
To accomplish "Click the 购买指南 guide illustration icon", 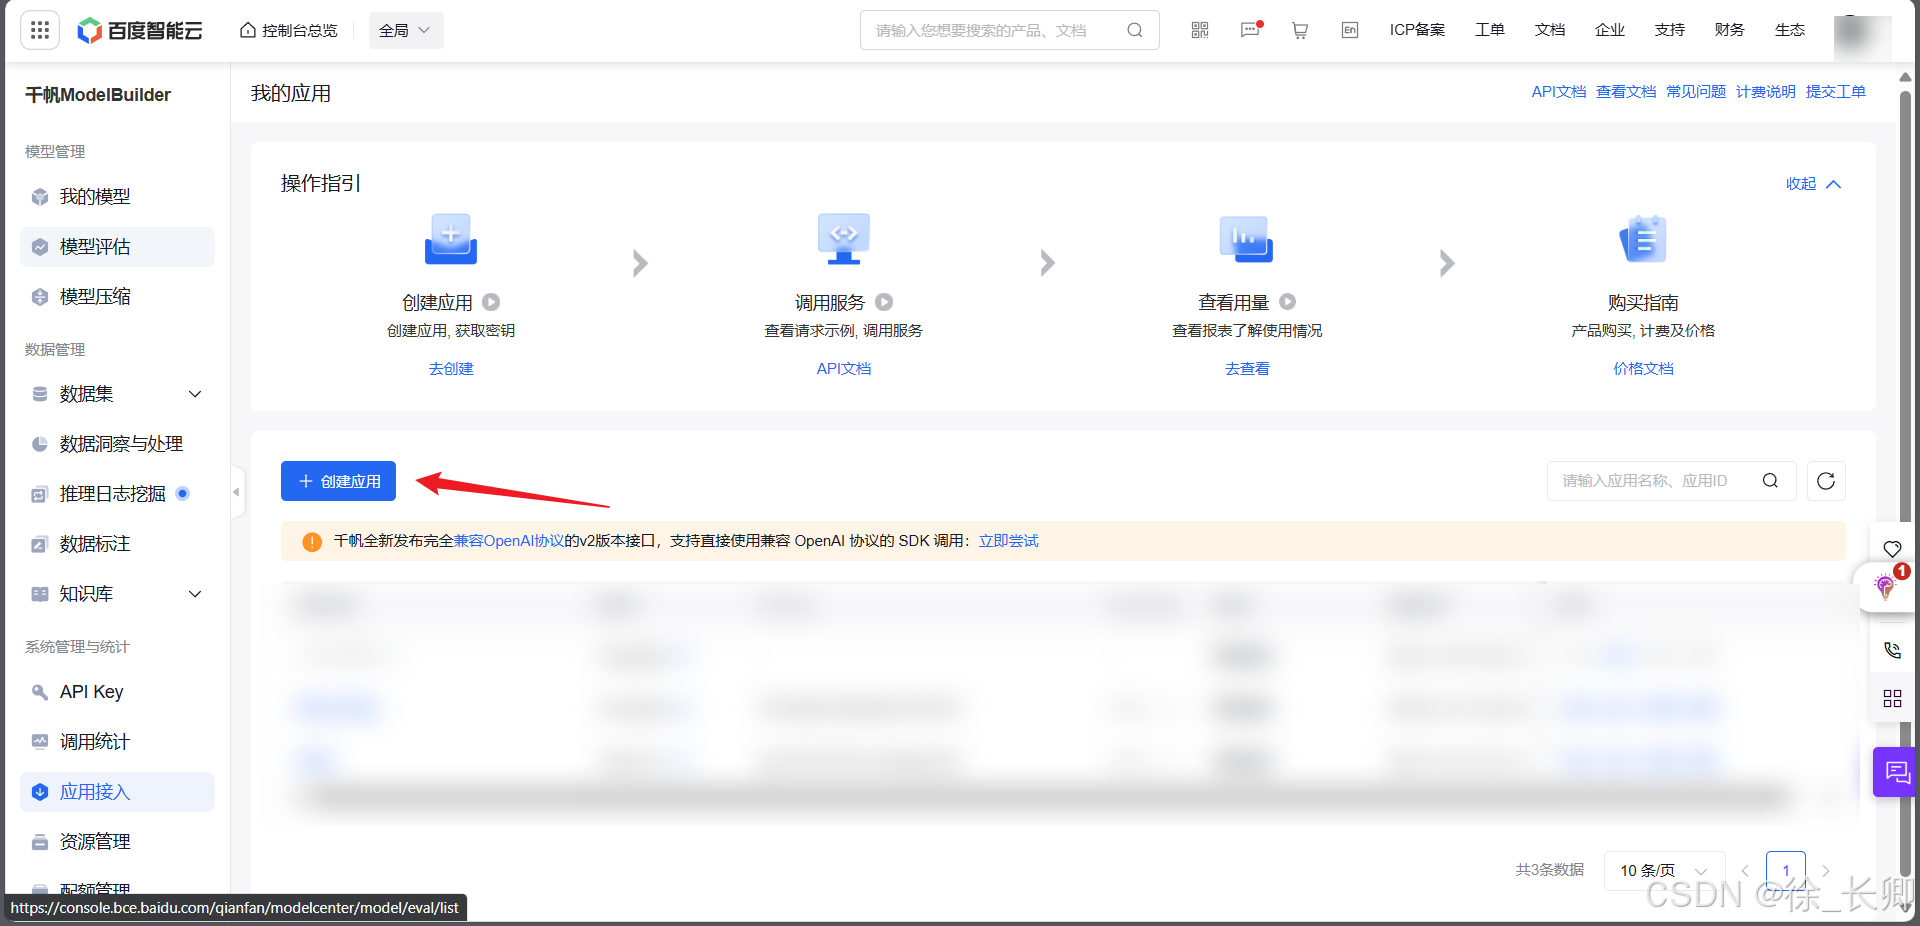I will pyautogui.click(x=1643, y=239).
